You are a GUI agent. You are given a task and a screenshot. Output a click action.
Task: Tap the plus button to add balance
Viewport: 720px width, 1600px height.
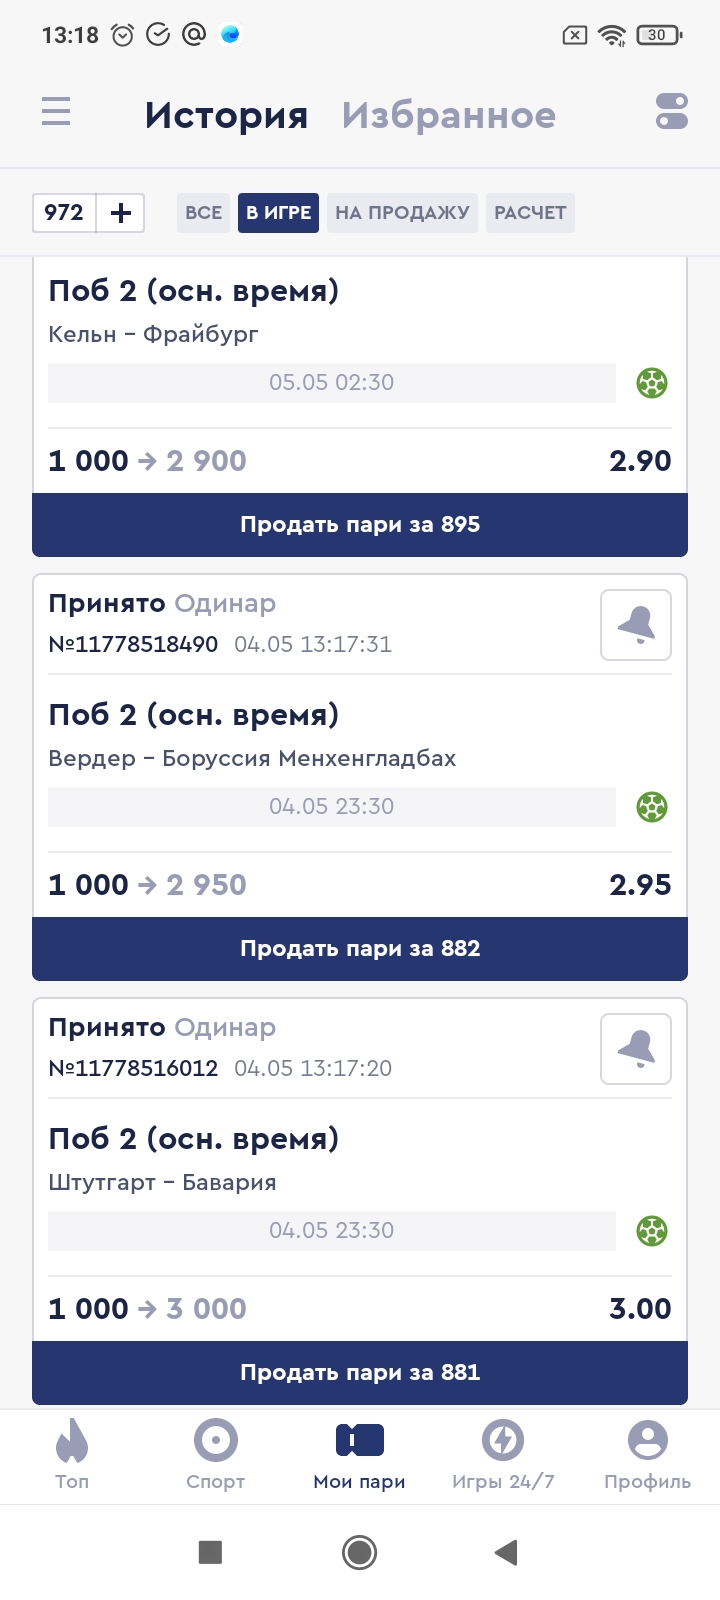(121, 213)
